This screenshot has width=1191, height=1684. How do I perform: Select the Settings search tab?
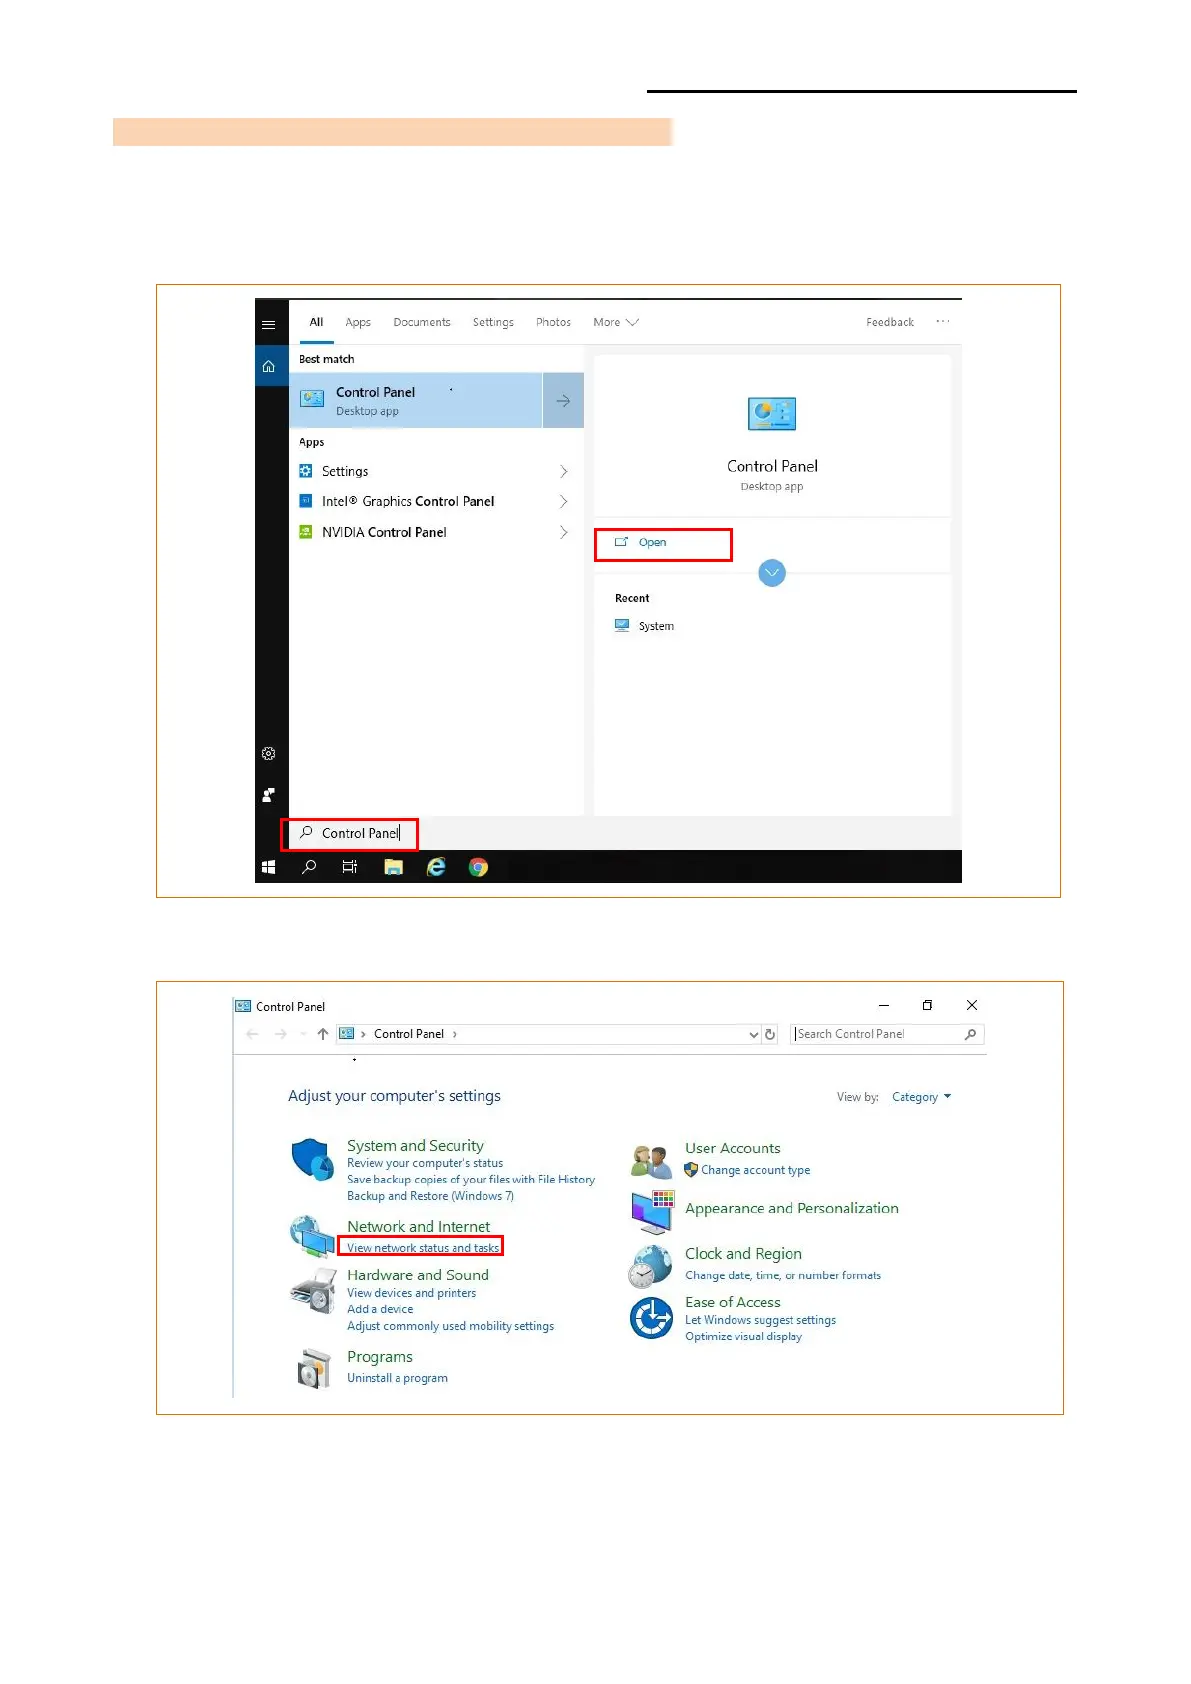[493, 322]
